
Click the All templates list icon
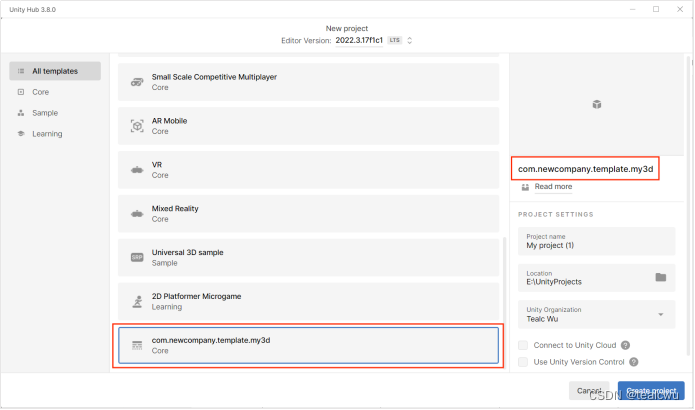click(x=21, y=71)
